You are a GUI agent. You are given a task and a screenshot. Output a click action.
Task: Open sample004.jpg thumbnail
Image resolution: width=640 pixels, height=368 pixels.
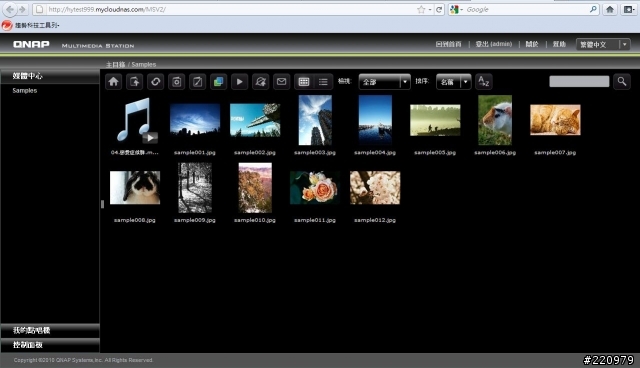375,120
